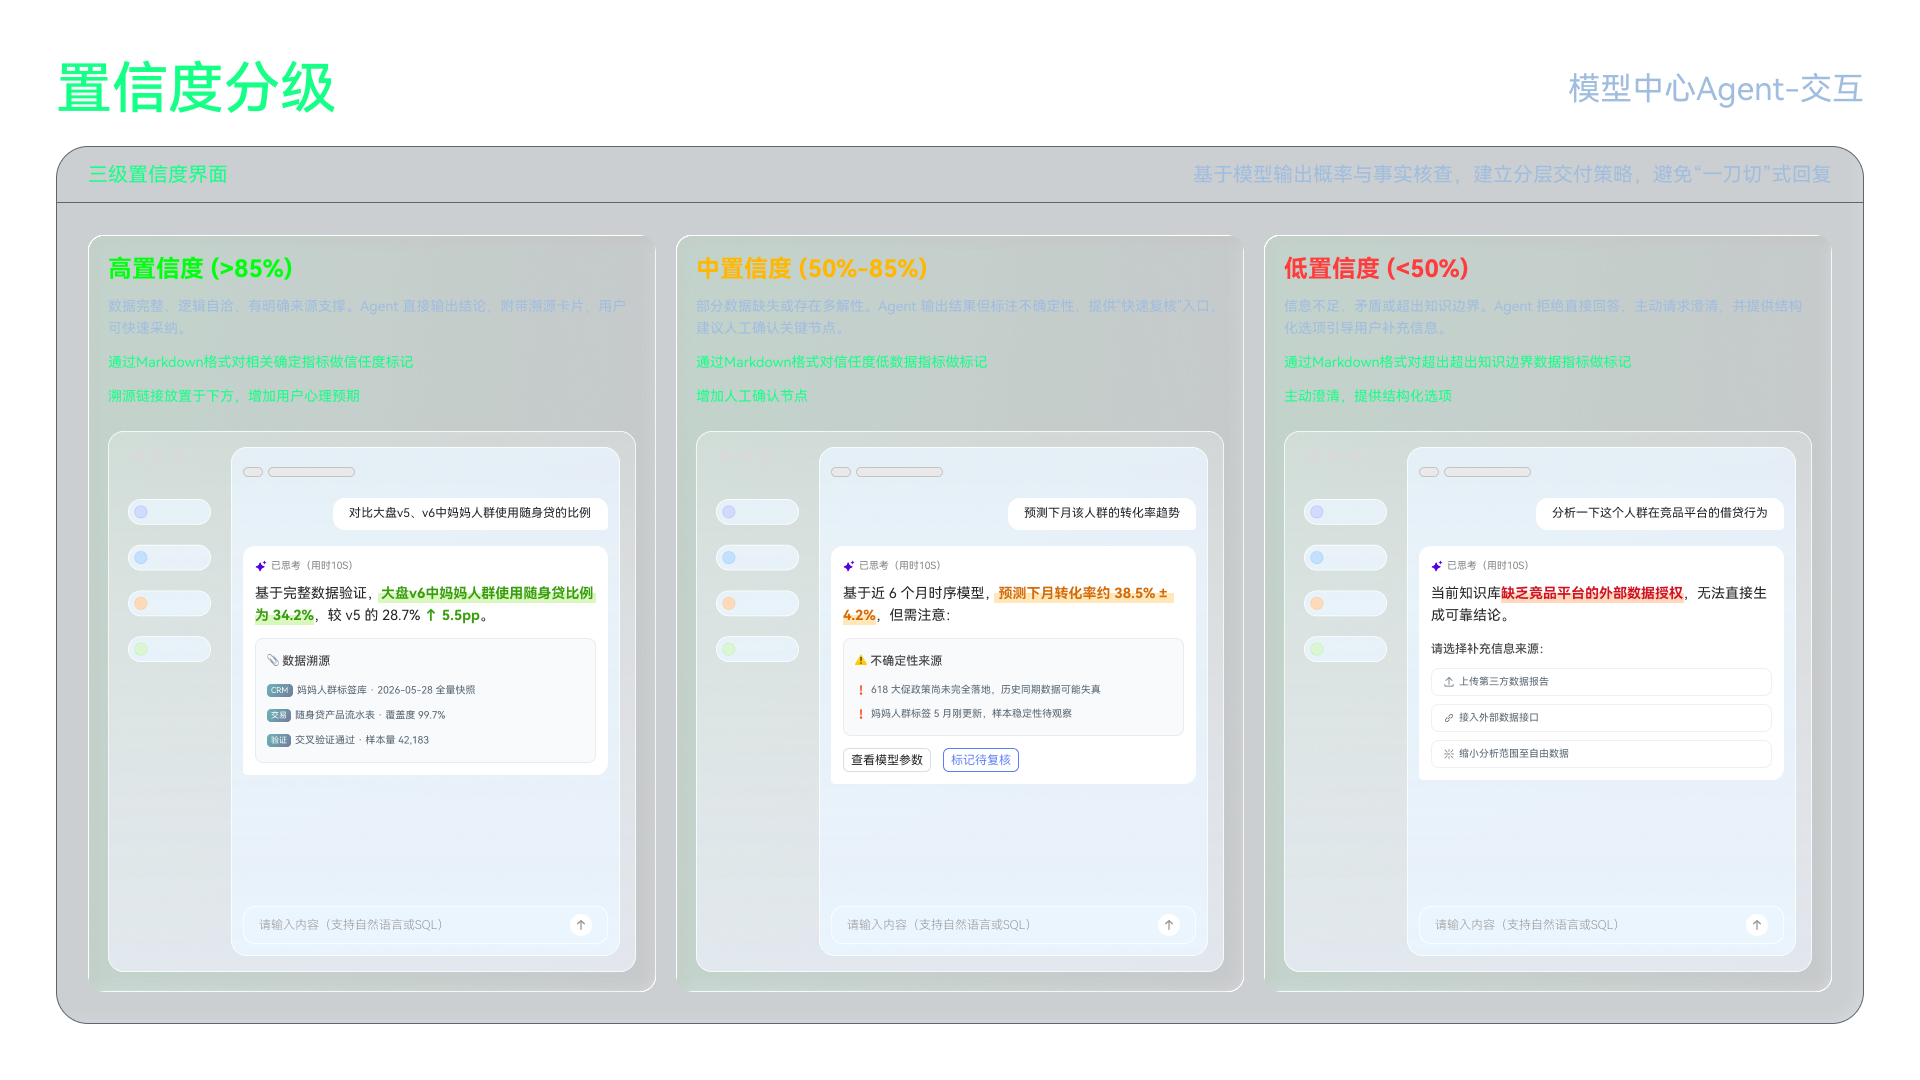
Task: Click send arrow in high-confidence panel input
Action: click(581, 925)
